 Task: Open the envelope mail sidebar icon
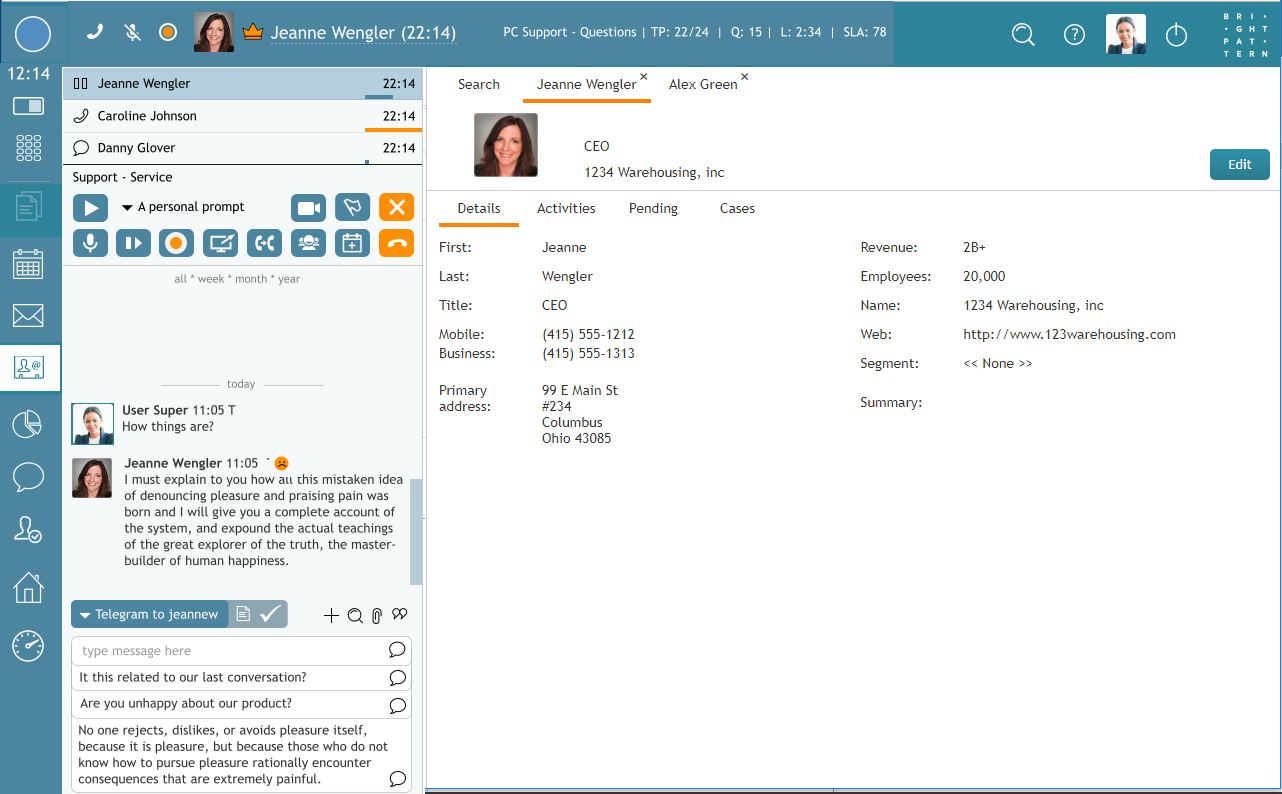tap(28, 316)
